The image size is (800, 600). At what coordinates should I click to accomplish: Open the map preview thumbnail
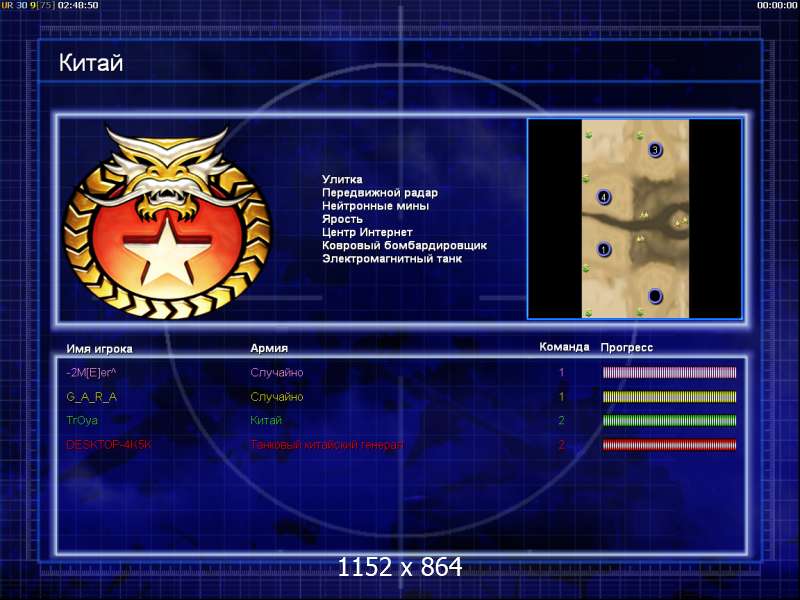coord(635,219)
